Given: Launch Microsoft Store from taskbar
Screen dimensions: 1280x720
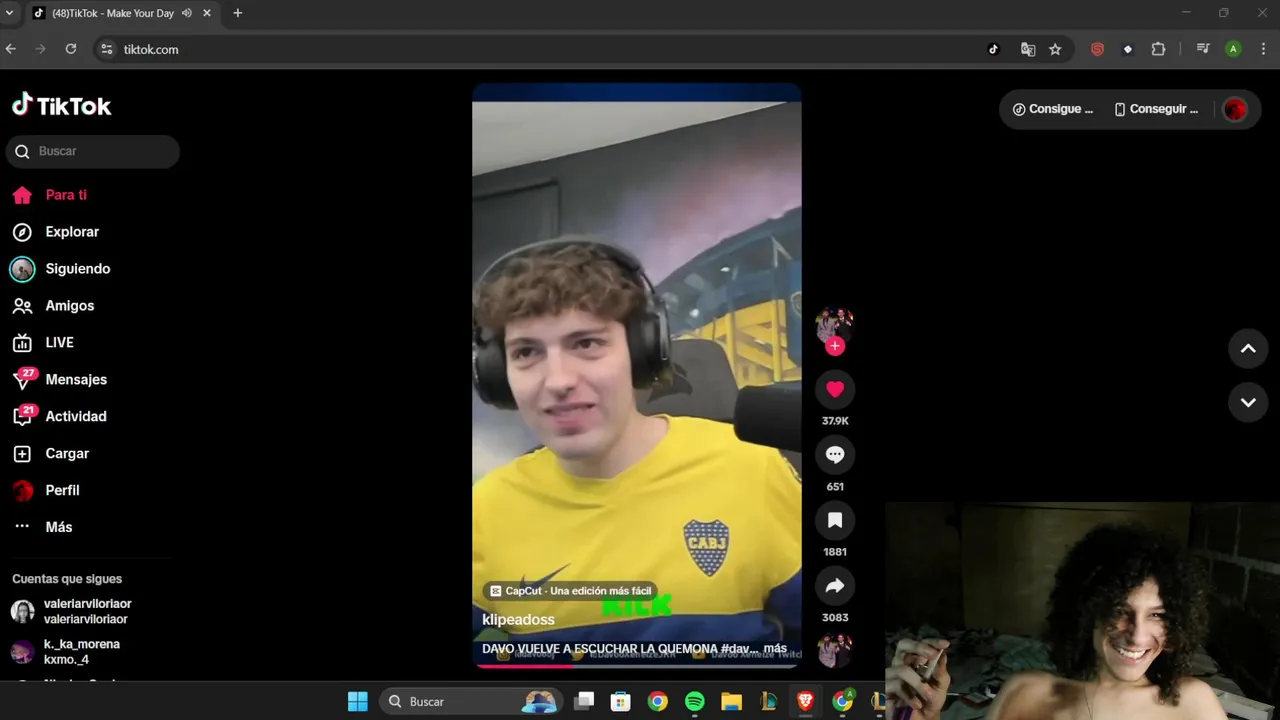Looking at the screenshot, I should click(x=620, y=702).
